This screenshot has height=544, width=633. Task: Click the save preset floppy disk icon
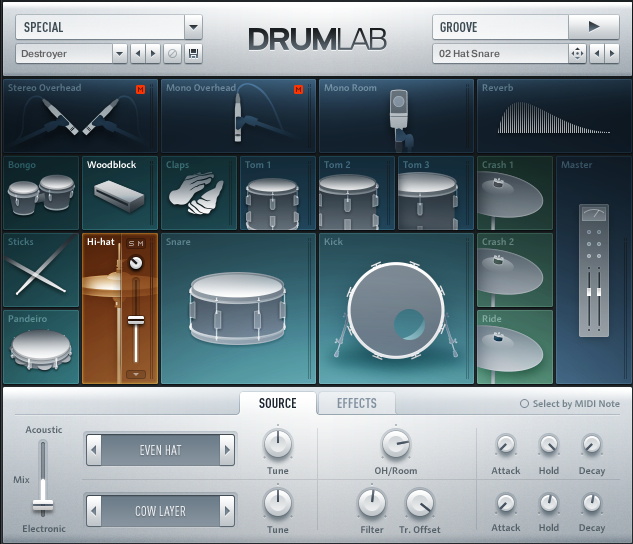point(193,53)
